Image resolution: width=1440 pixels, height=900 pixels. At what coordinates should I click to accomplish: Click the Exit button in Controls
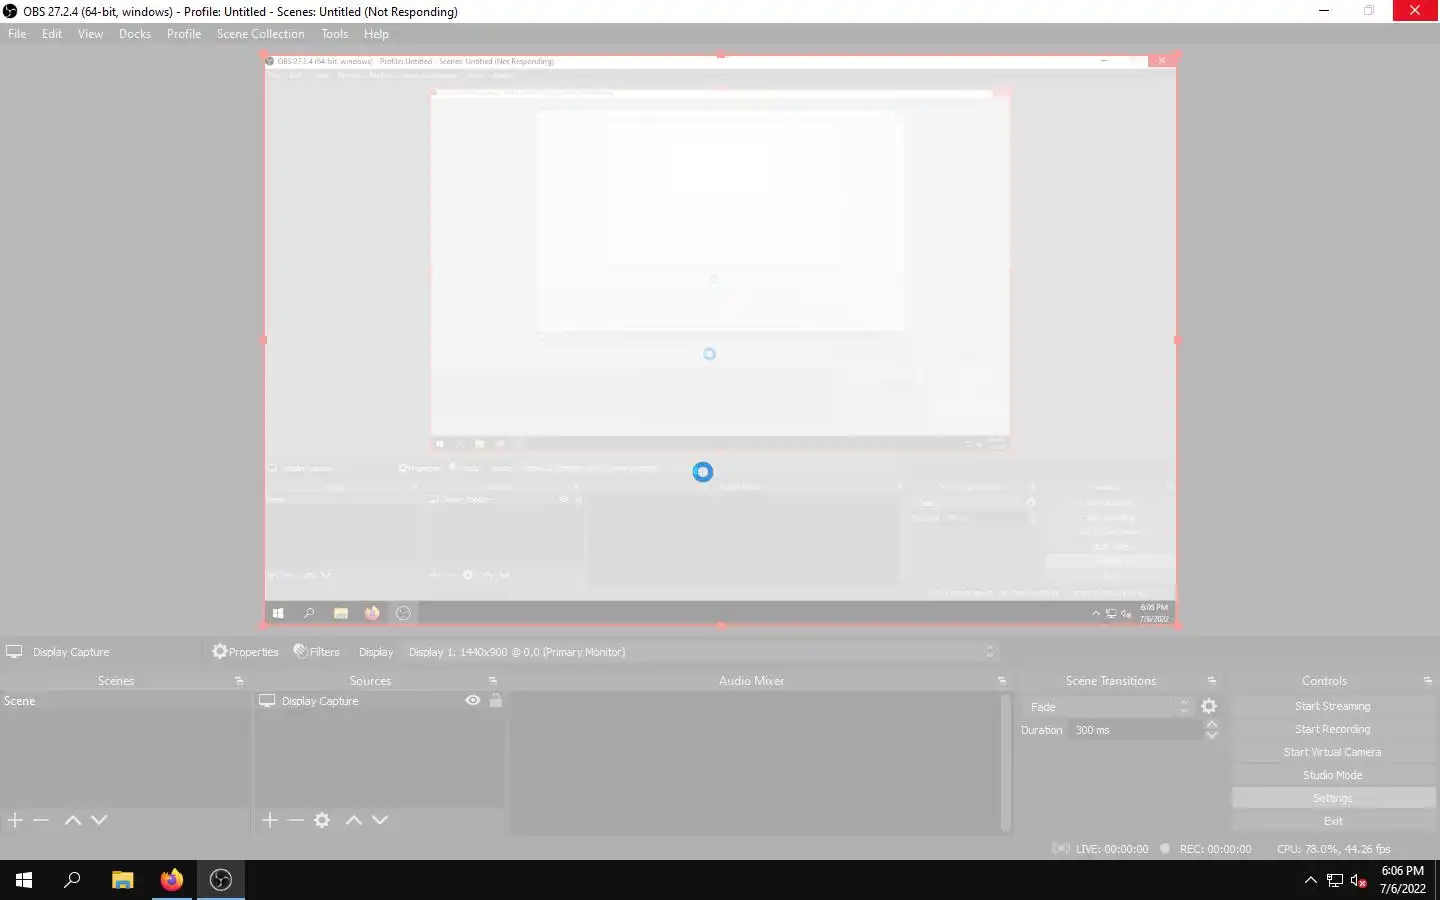click(x=1332, y=821)
